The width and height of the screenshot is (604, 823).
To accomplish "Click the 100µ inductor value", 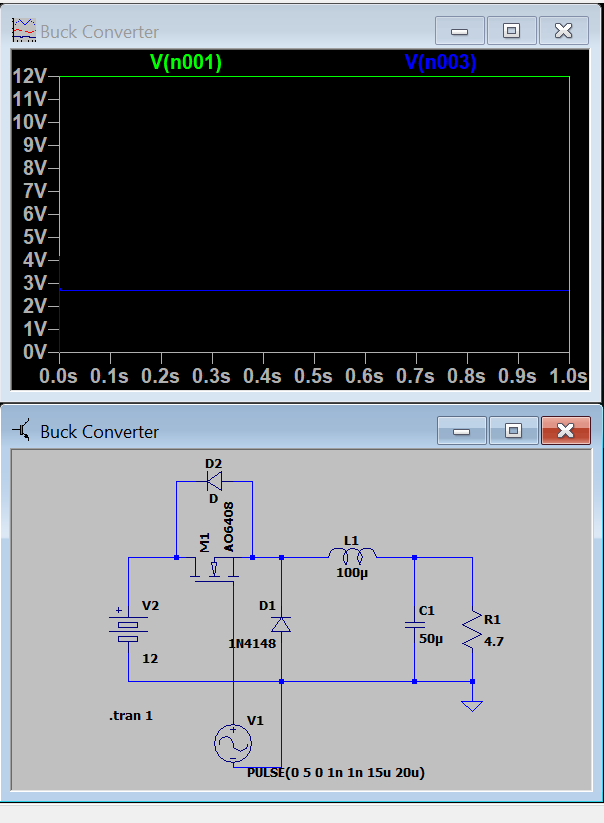I will pyautogui.click(x=352, y=573).
